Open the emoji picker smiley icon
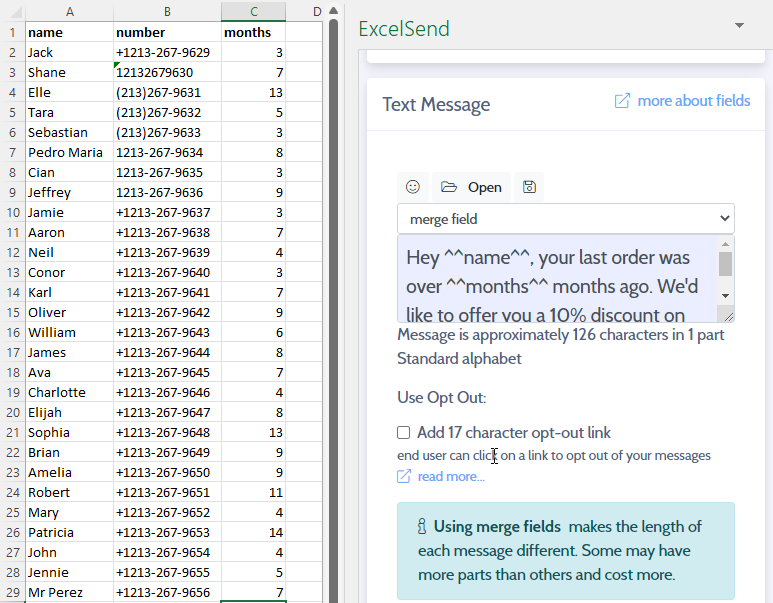The width and height of the screenshot is (773, 603). click(x=413, y=187)
